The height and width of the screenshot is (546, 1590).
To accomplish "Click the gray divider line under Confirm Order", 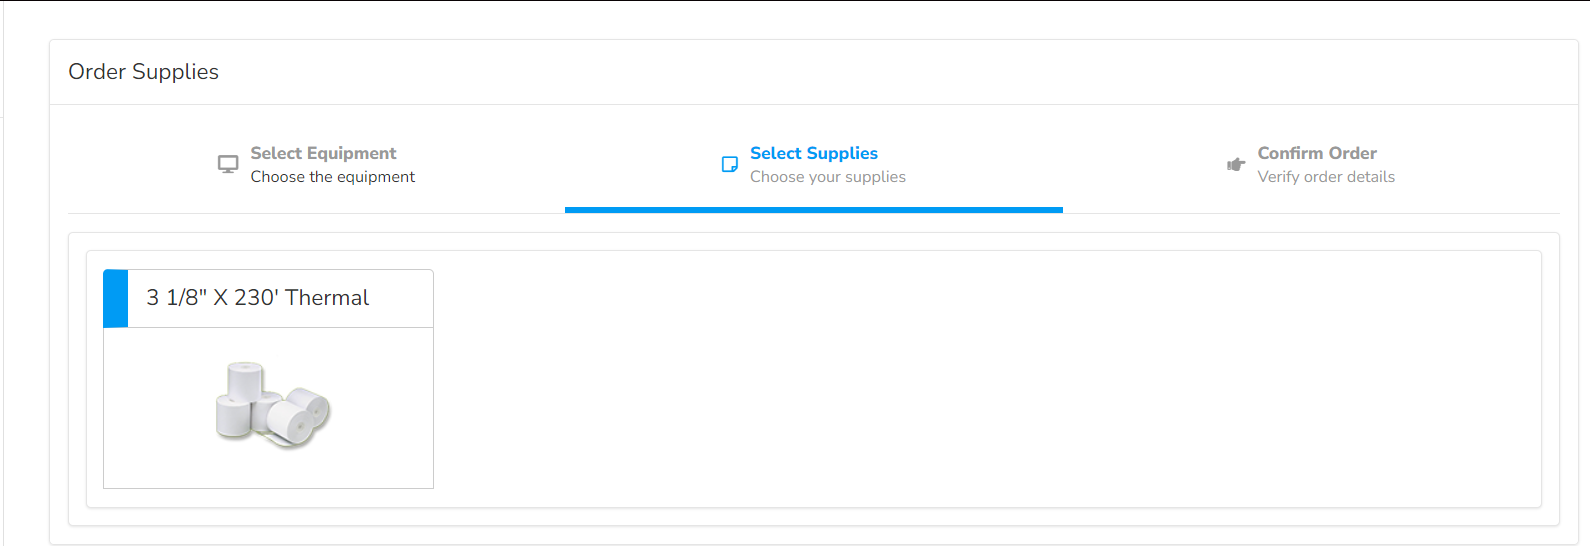I will (1310, 213).
